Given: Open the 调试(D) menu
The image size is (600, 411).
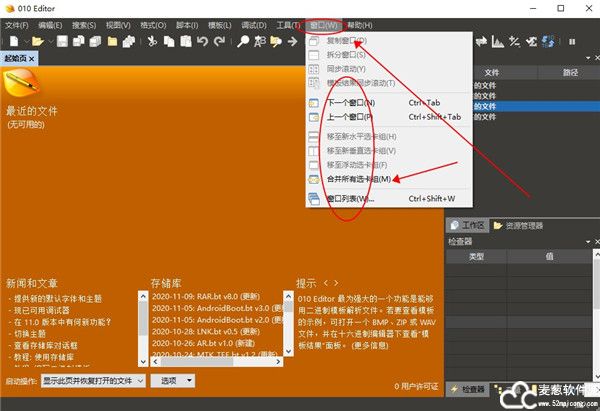Looking at the screenshot, I should [x=254, y=25].
